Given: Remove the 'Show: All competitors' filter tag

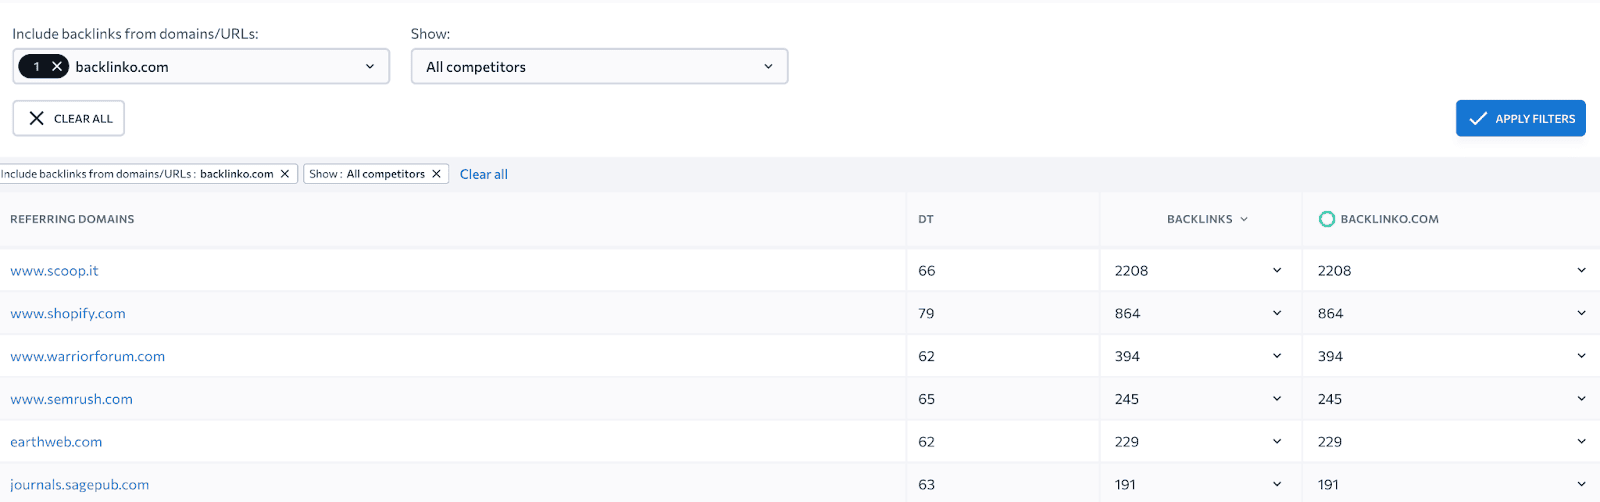Looking at the screenshot, I should pyautogui.click(x=436, y=174).
